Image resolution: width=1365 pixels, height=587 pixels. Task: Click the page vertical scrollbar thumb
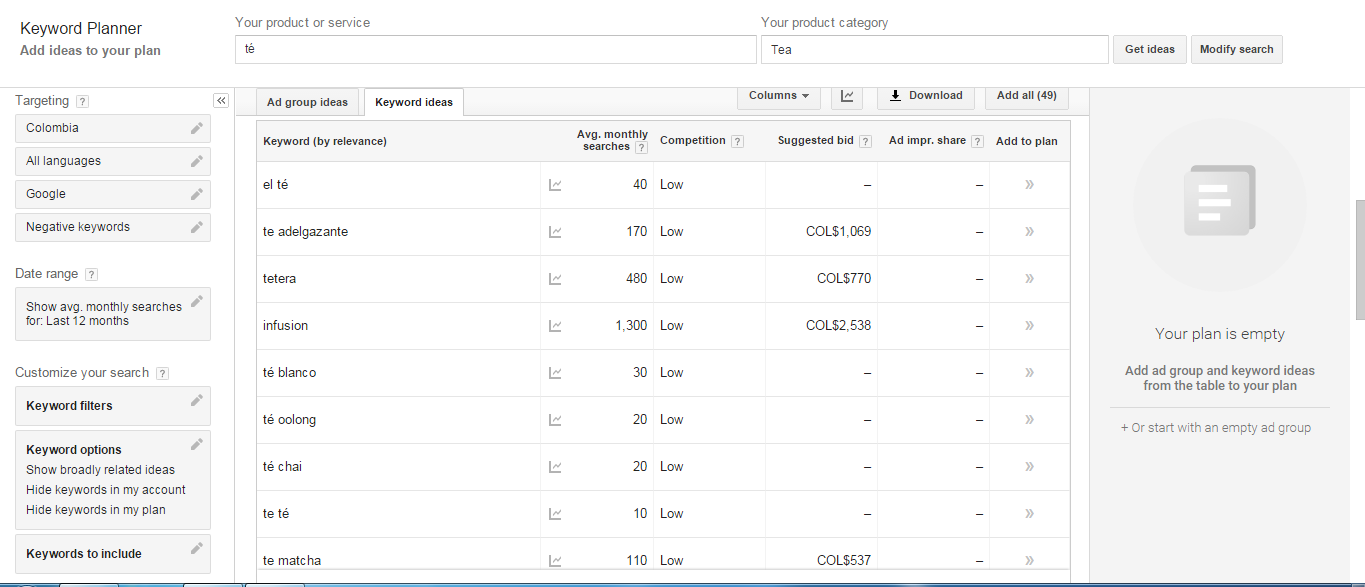(x=1360, y=260)
